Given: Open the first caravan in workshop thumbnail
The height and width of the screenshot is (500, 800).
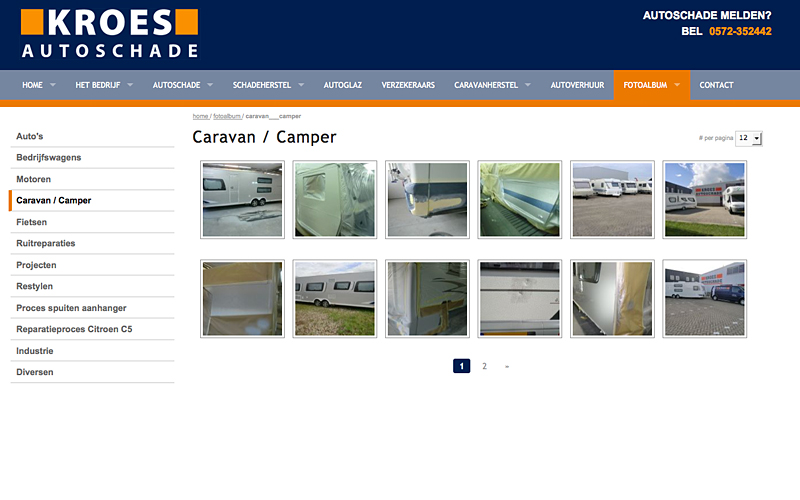Looking at the screenshot, I should coord(242,199).
